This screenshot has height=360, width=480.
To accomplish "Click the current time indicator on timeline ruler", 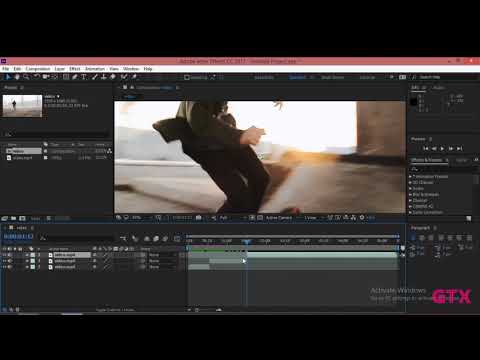I will coord(247,241).
